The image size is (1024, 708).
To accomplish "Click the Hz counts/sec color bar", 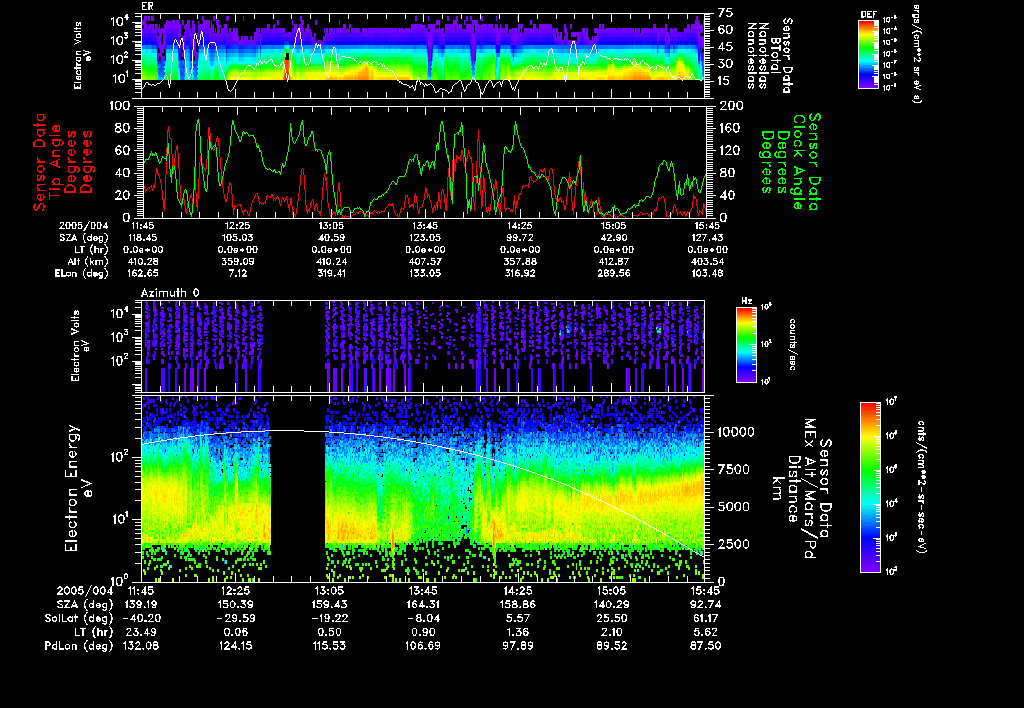I will (746, 344).
